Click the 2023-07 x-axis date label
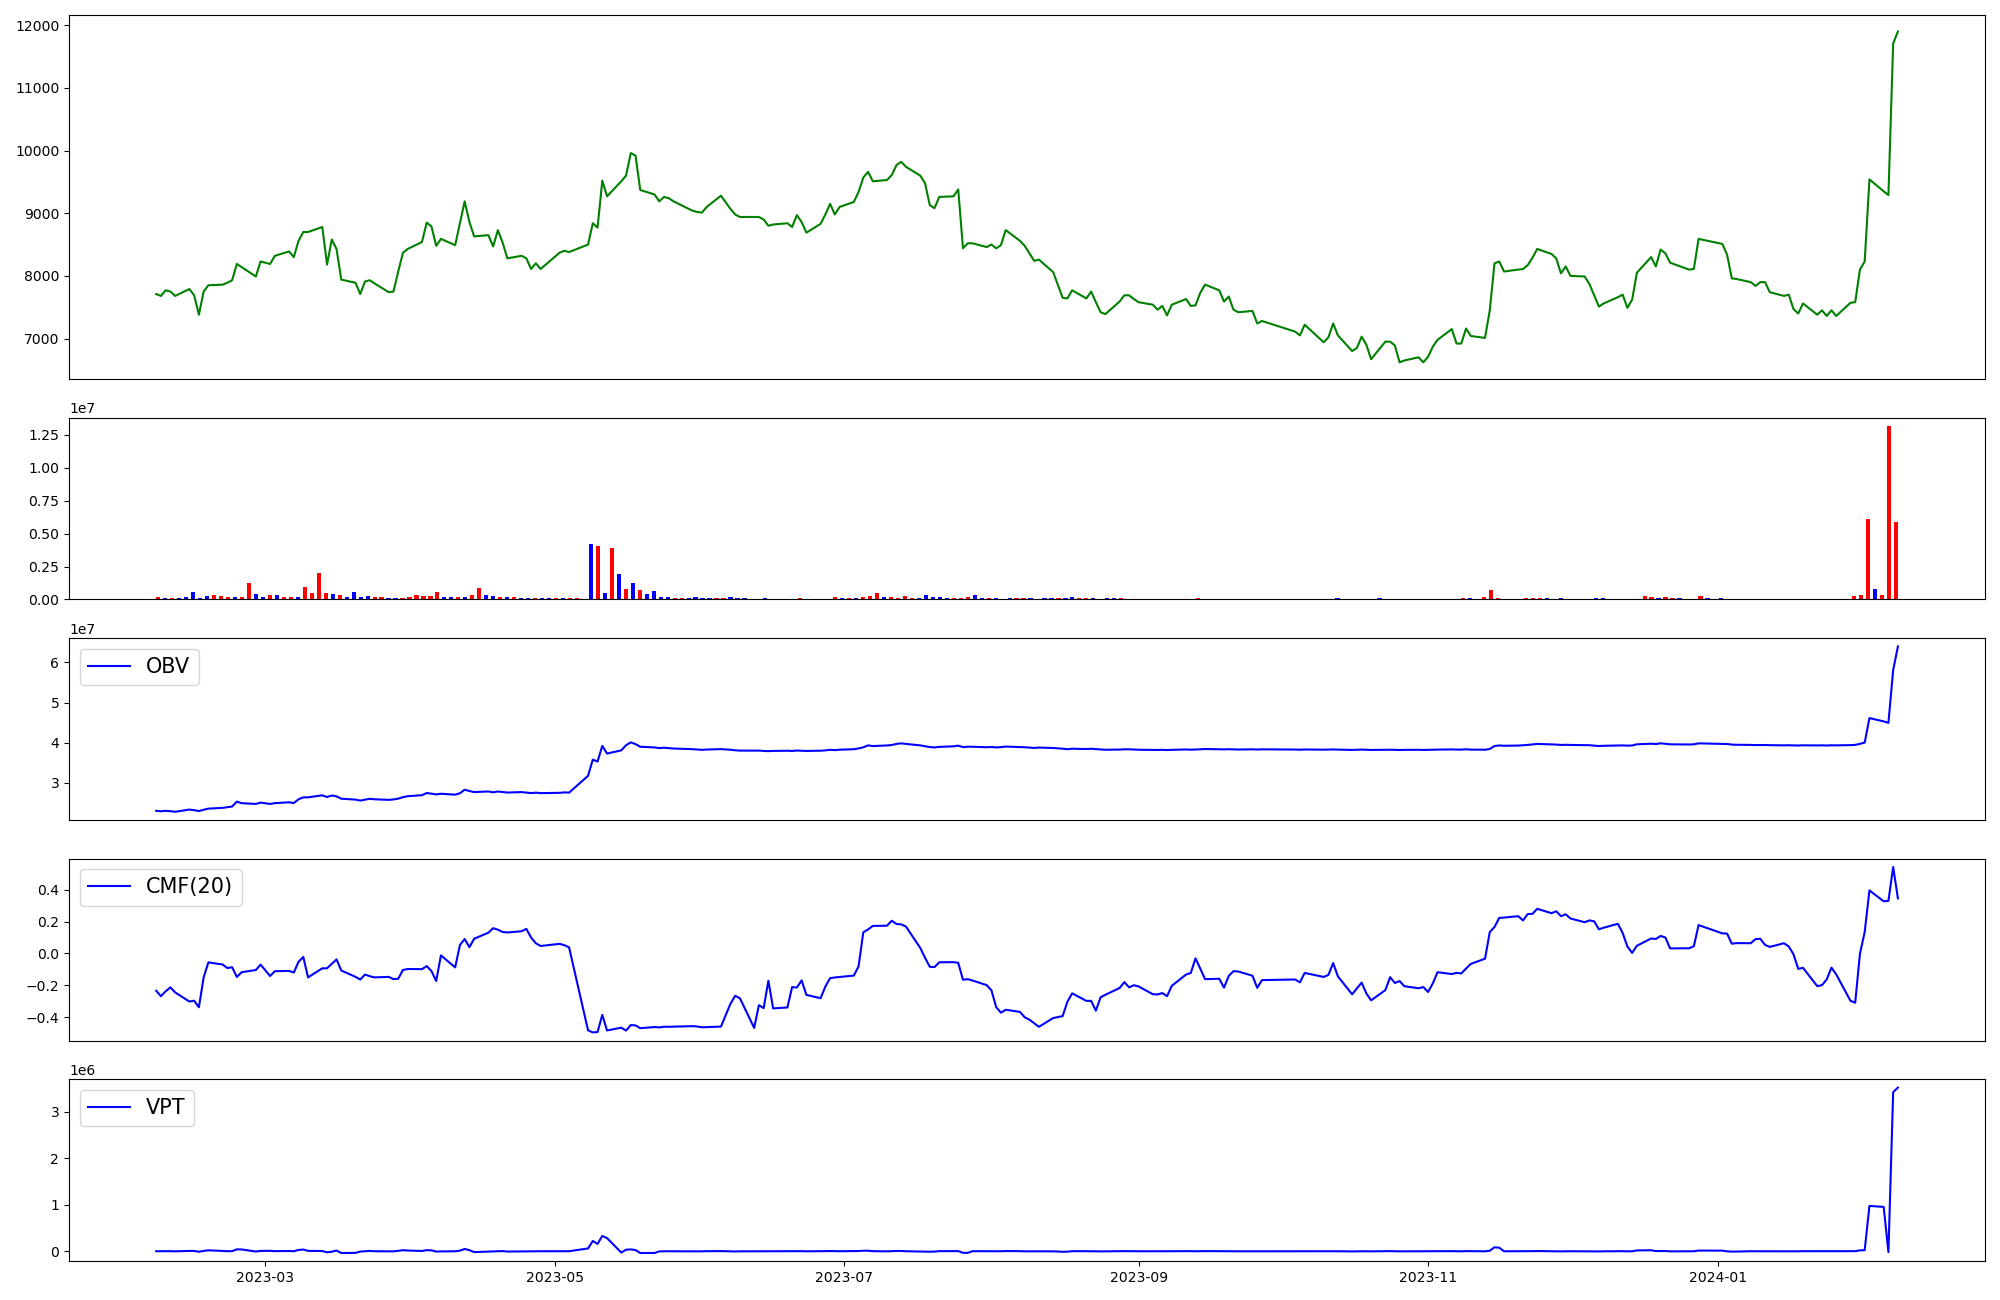Viewport: 2000px width, 1300px height. [844, 1277]
